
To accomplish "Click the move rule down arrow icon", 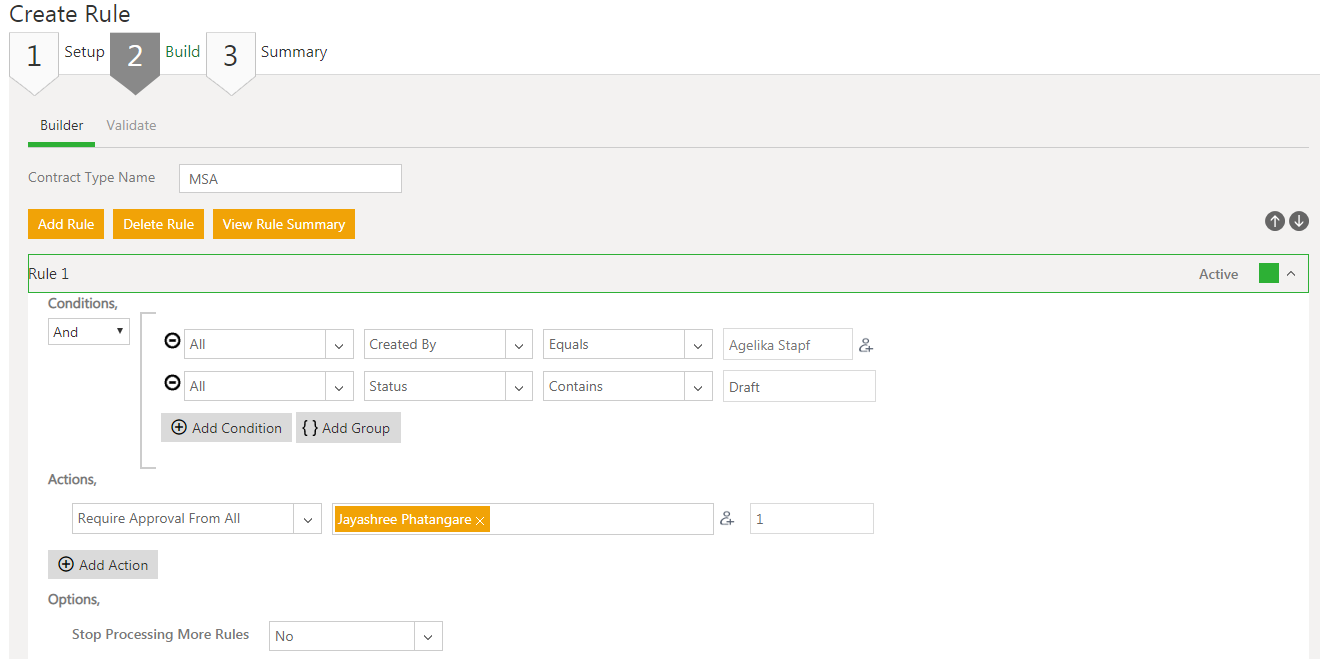I will [x=1299, y=222].
